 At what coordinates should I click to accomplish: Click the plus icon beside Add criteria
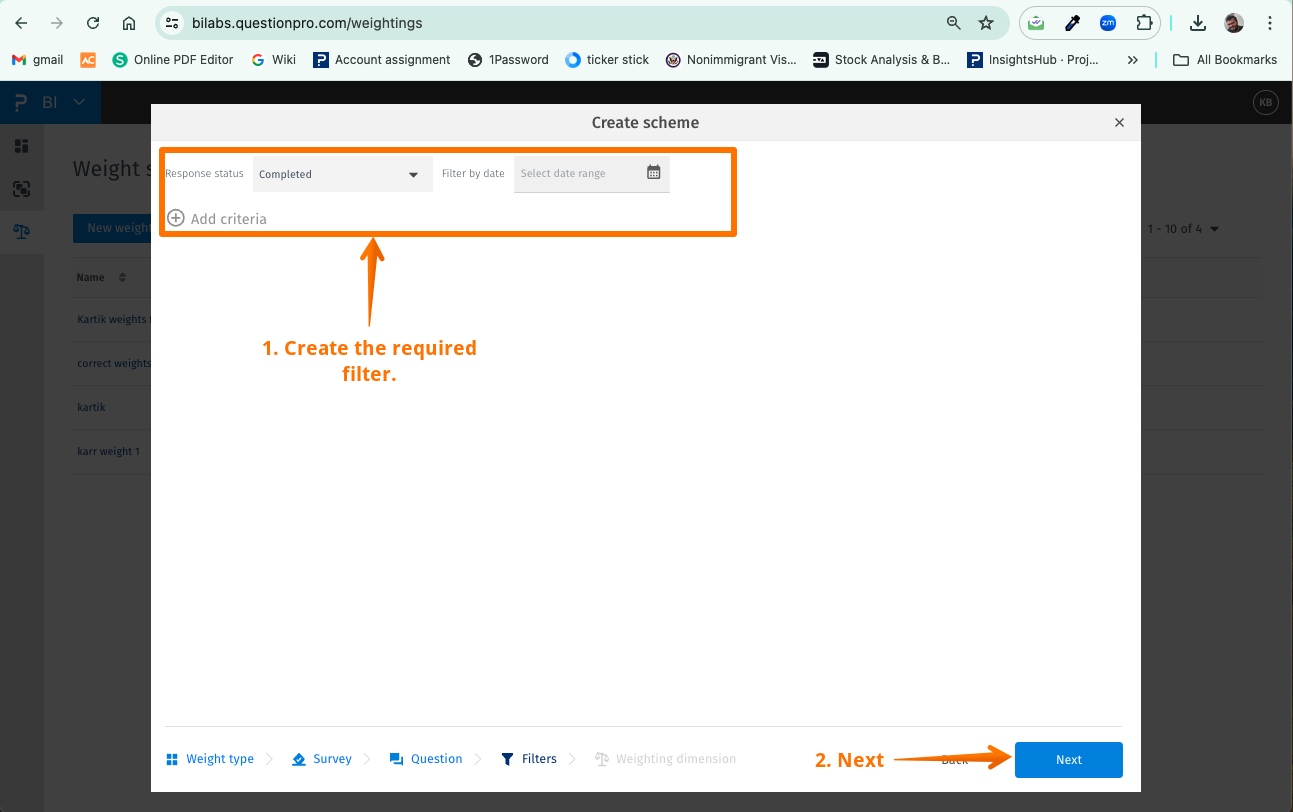[176, 218]
